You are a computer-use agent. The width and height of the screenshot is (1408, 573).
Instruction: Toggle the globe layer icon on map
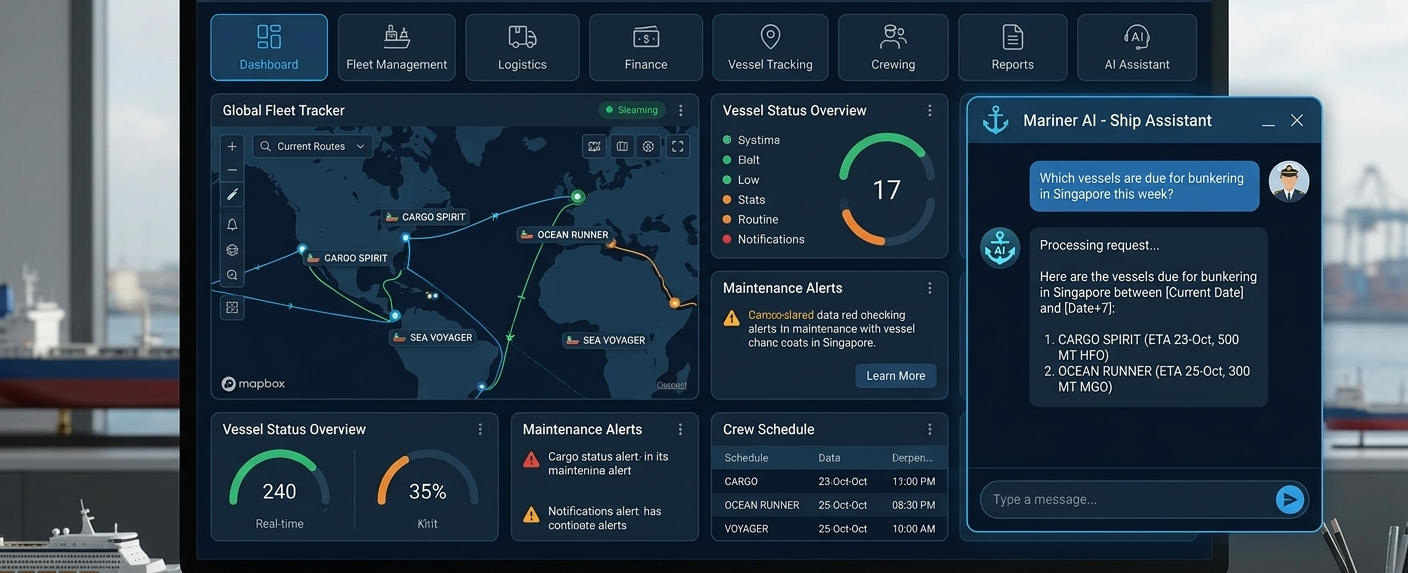tap(232, 250)
